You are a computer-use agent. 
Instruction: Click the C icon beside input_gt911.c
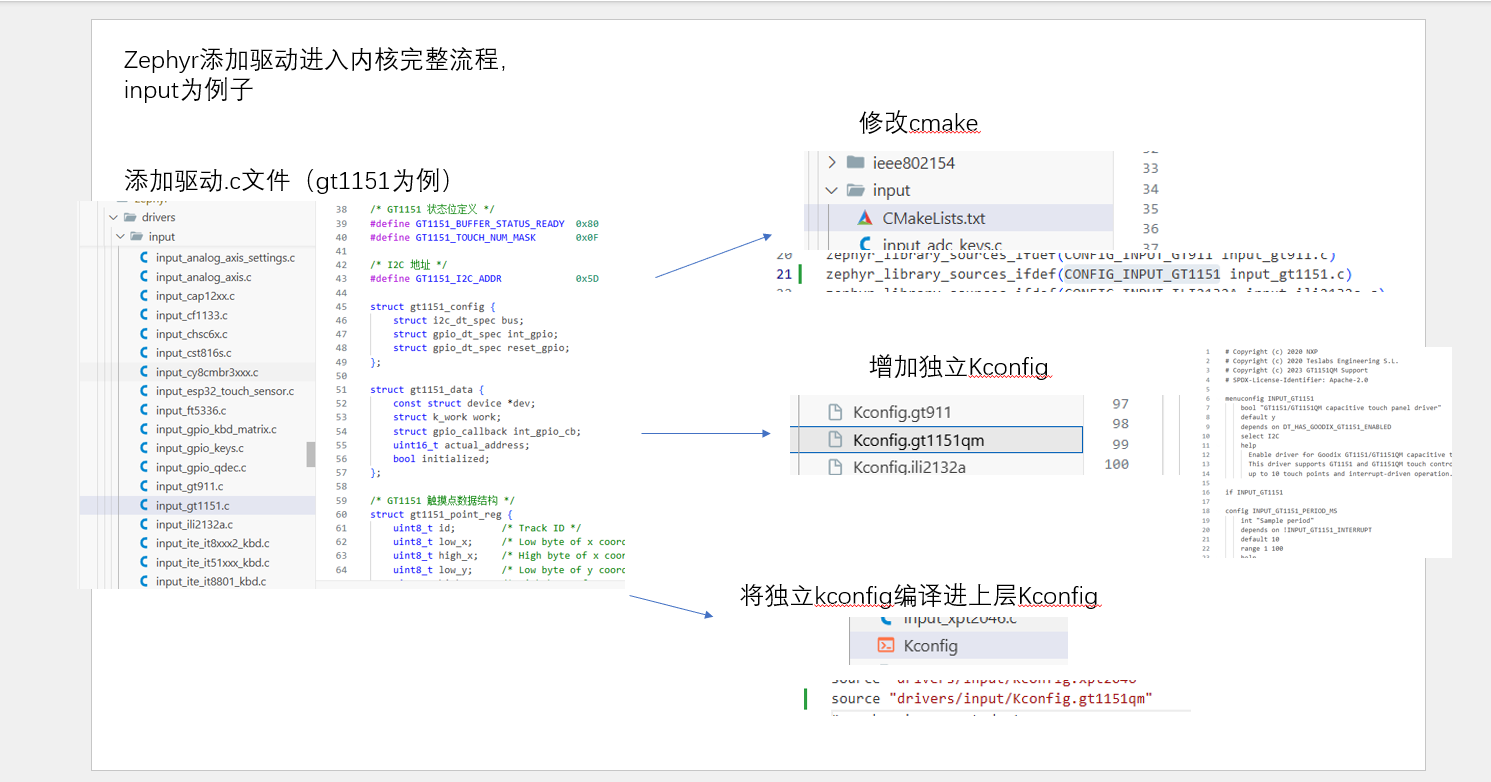tap(146, 486)
